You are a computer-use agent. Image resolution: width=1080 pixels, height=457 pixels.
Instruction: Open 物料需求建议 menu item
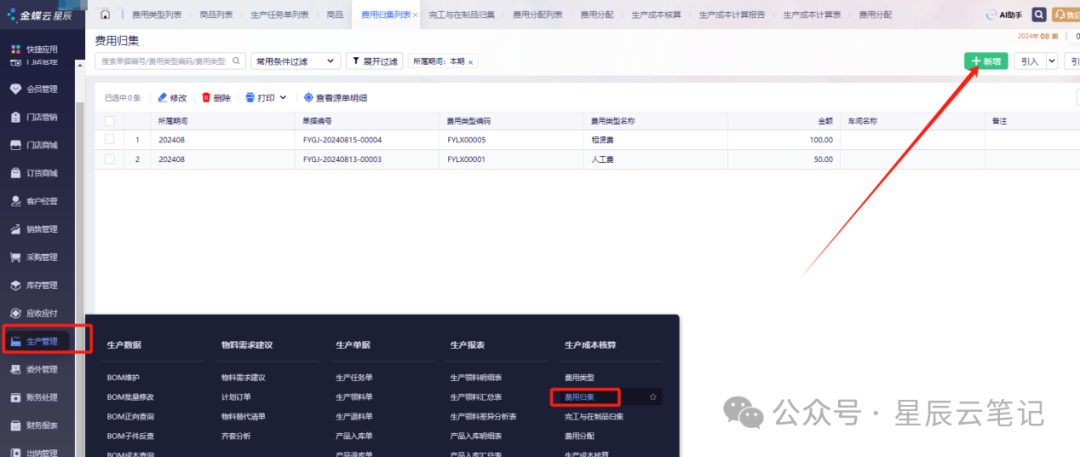pyautogui.click(x=243, y=378)
